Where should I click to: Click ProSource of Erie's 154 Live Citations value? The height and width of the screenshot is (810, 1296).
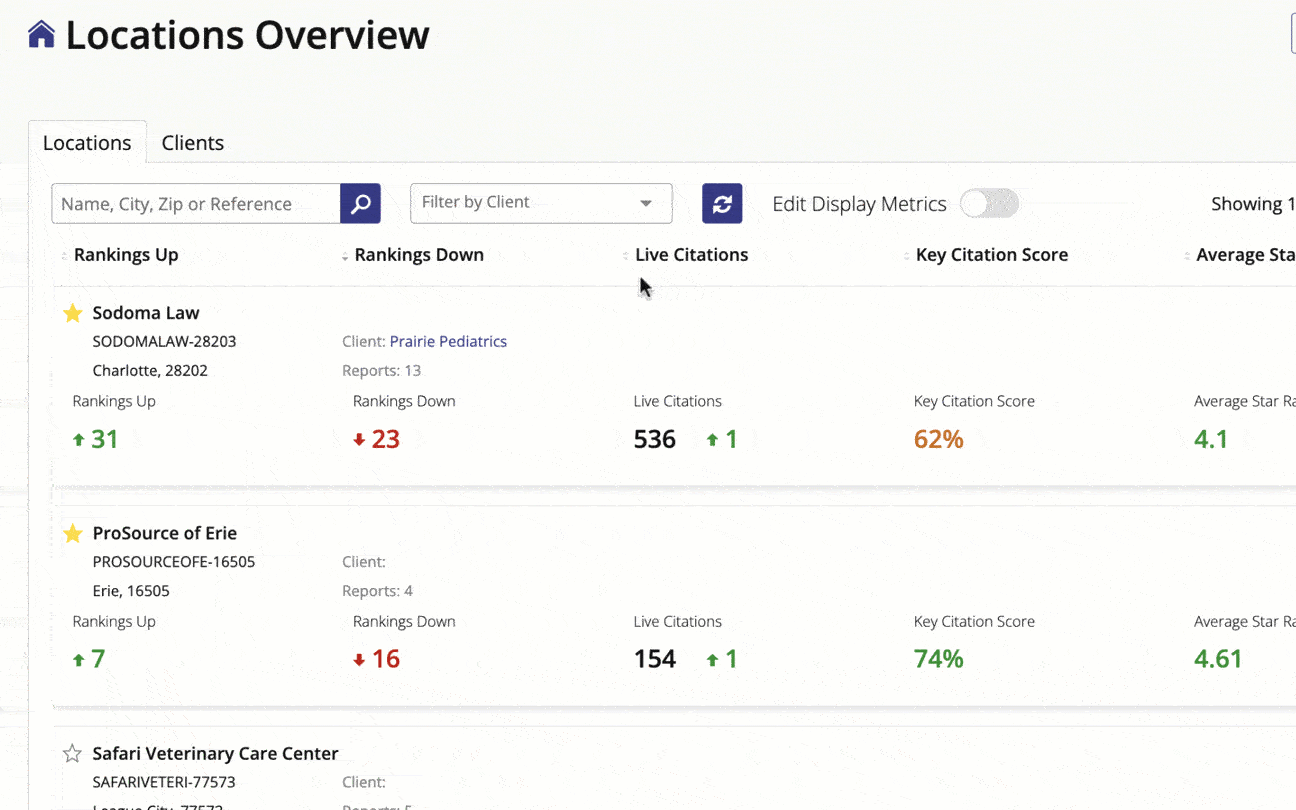(x=655, y=659)
